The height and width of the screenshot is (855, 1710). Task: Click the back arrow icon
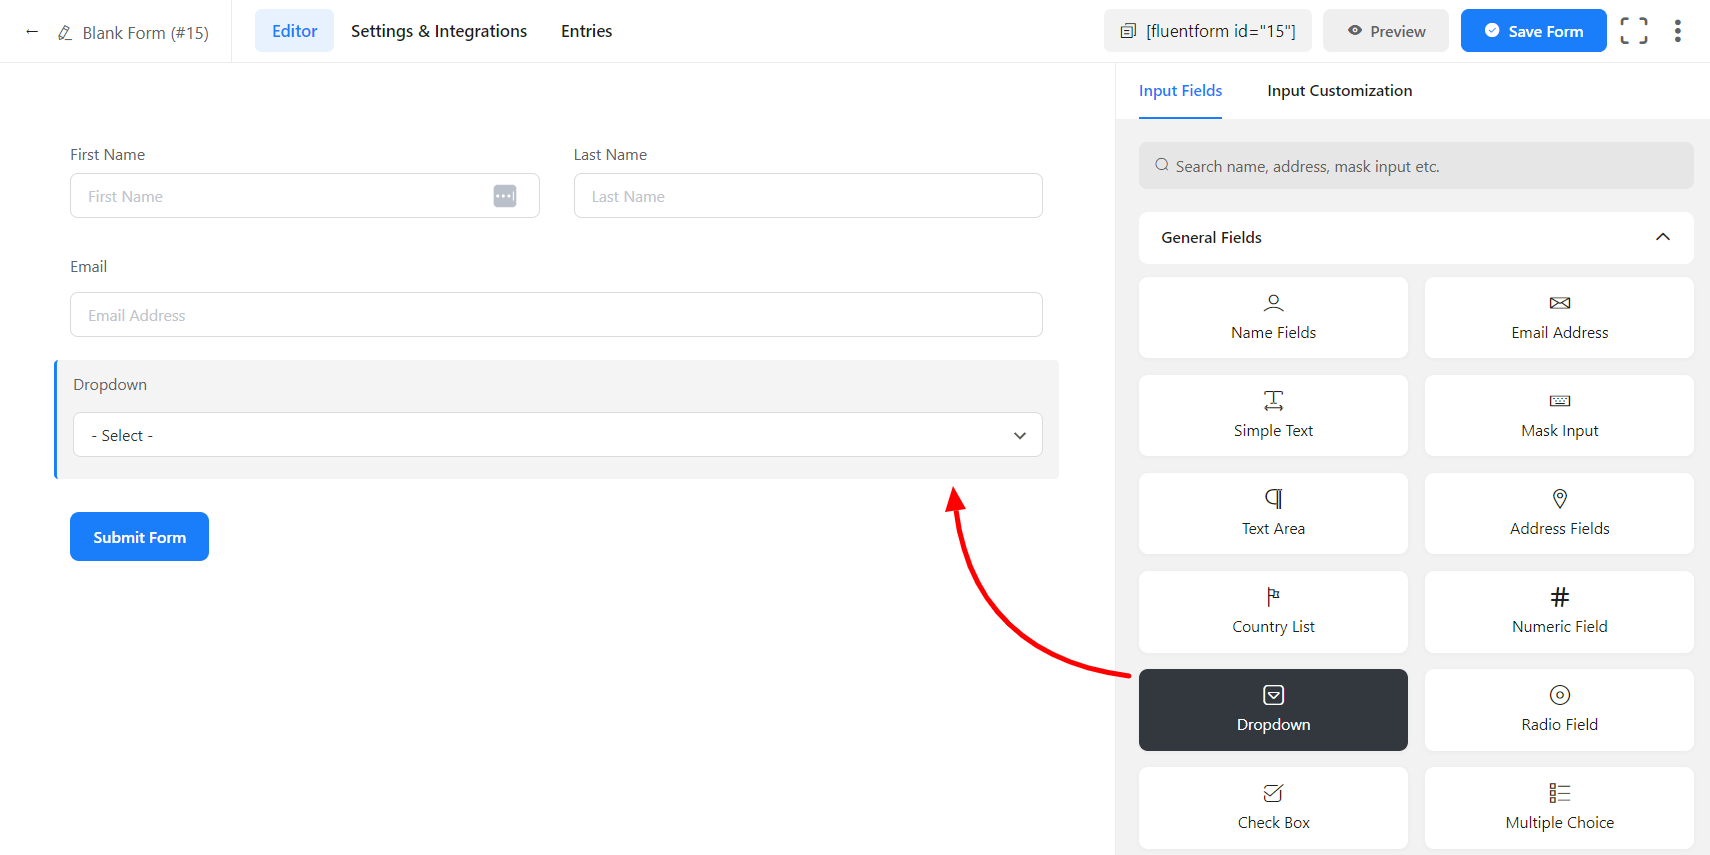[32, 32]
